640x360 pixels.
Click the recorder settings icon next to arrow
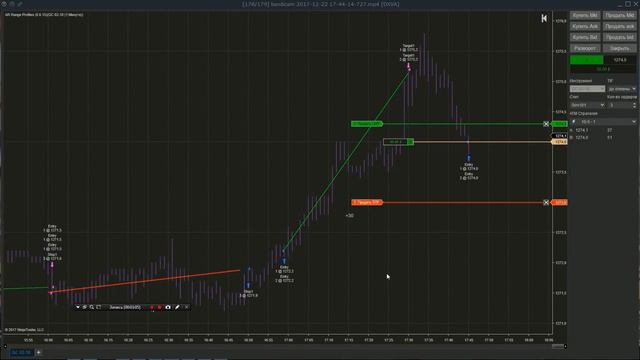click(x=84, y=307)
